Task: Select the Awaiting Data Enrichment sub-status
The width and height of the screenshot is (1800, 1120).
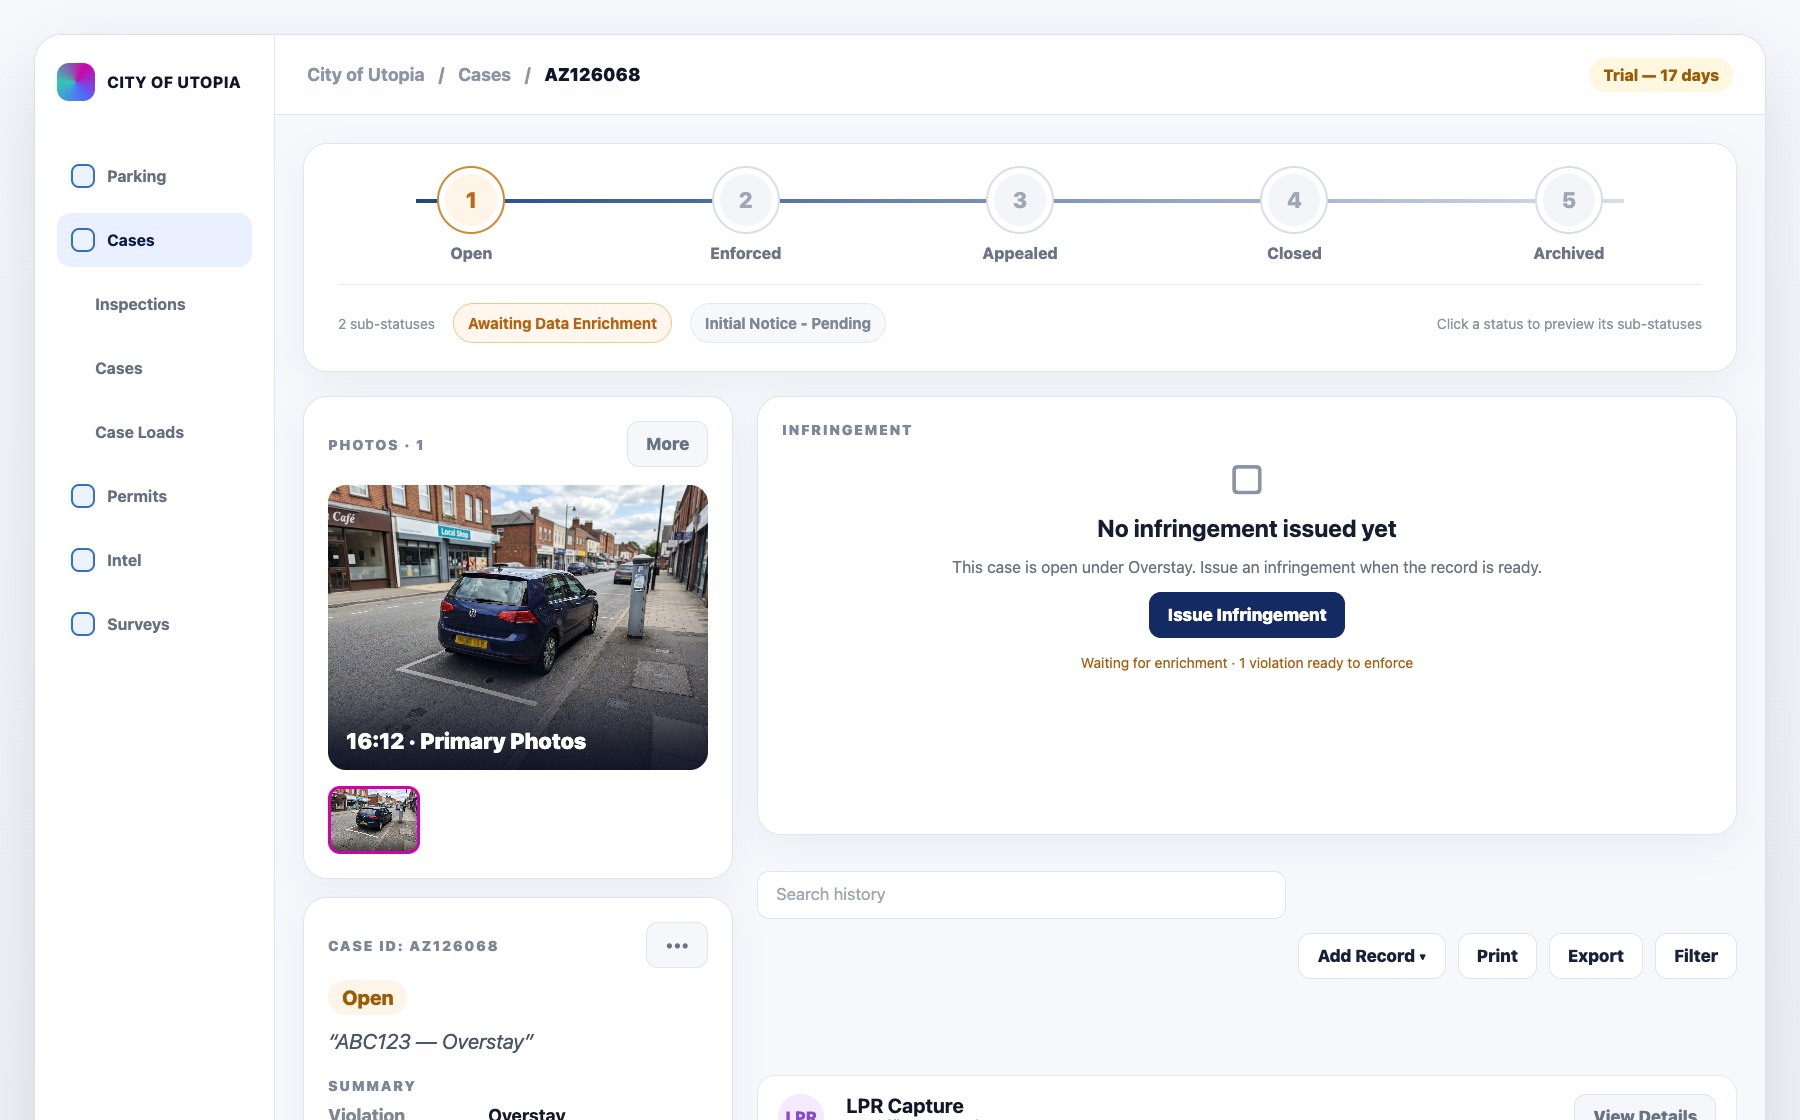Action: click(x=562, y=323)
